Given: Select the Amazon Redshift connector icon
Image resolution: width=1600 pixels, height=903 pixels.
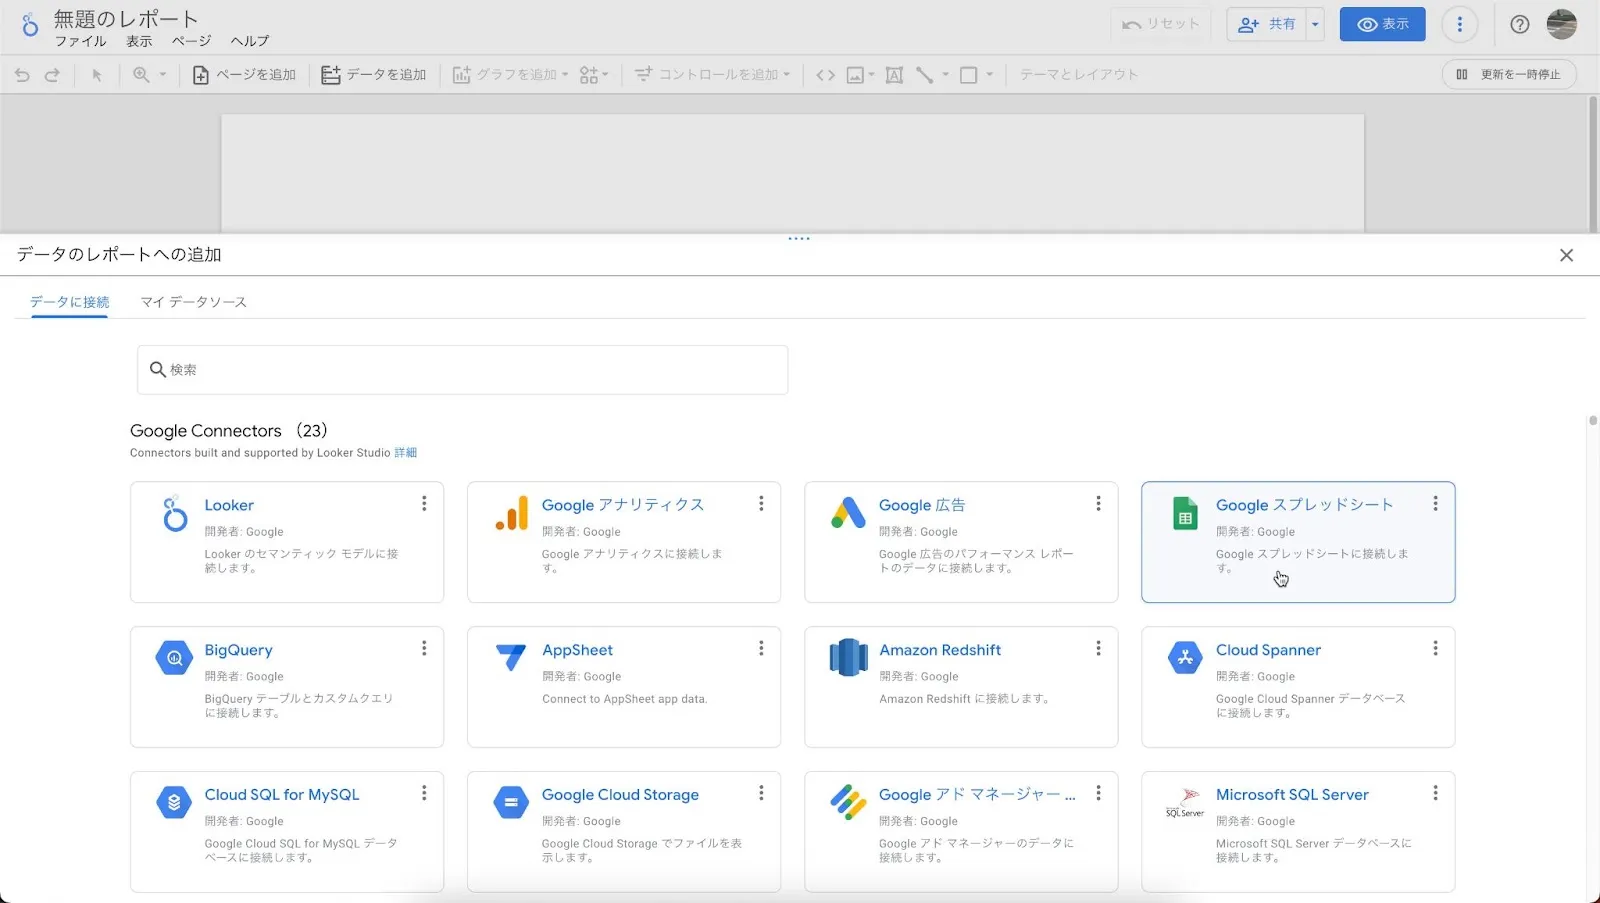Looking at the screenshot, I should pos(848,658).
